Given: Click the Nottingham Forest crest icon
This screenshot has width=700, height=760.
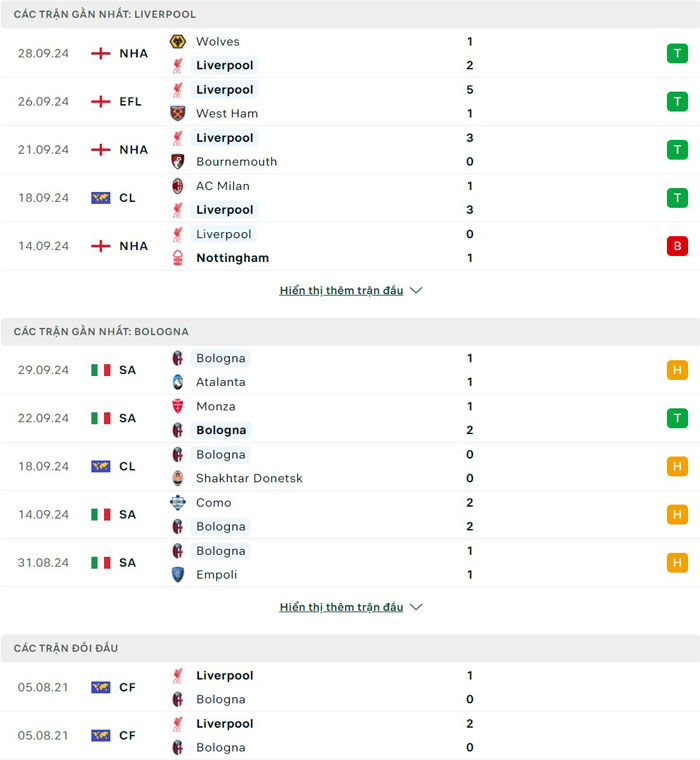Looking at the screenshot, I should 178,258.
